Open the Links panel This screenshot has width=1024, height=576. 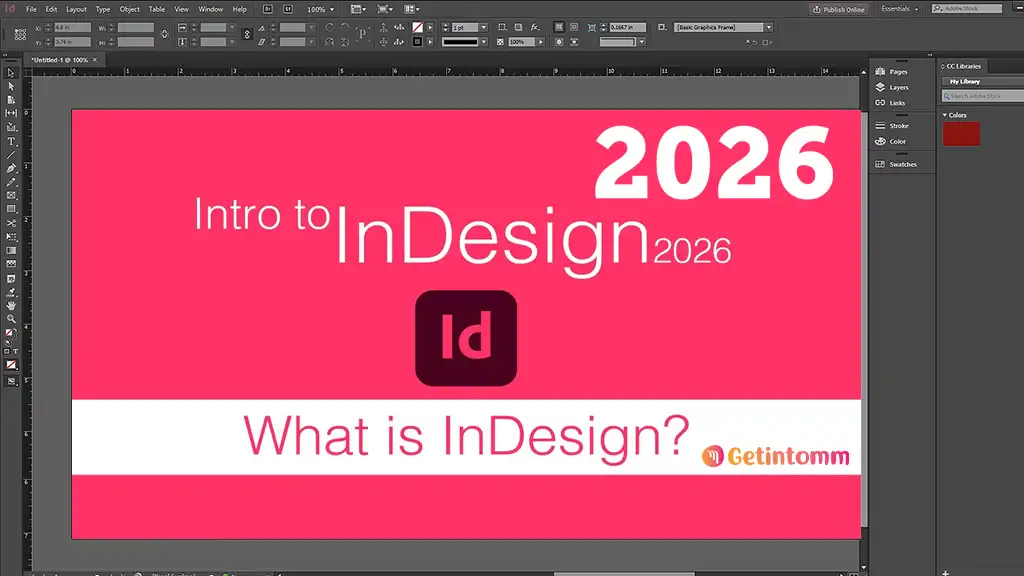(x=890, y=103)
